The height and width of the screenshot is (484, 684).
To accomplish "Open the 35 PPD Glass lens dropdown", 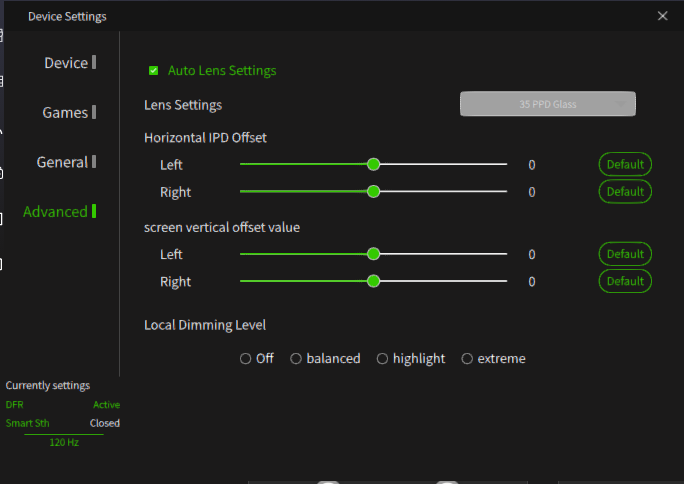I will click(x=547, y=104).
